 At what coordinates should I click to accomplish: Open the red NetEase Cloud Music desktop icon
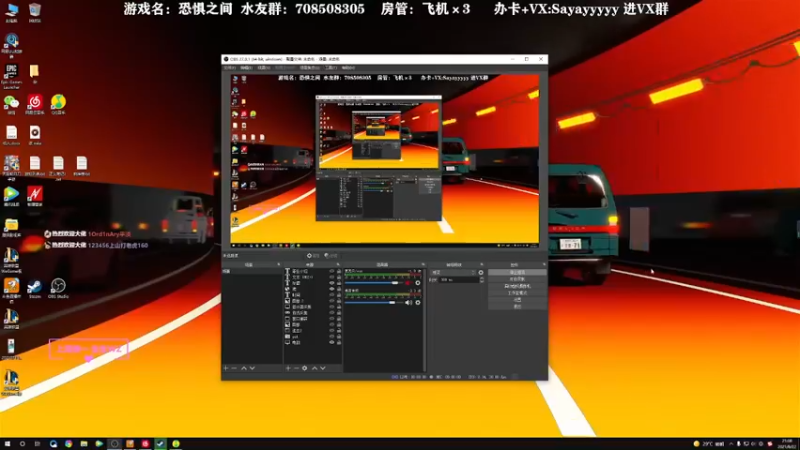(x=35, y=105)
